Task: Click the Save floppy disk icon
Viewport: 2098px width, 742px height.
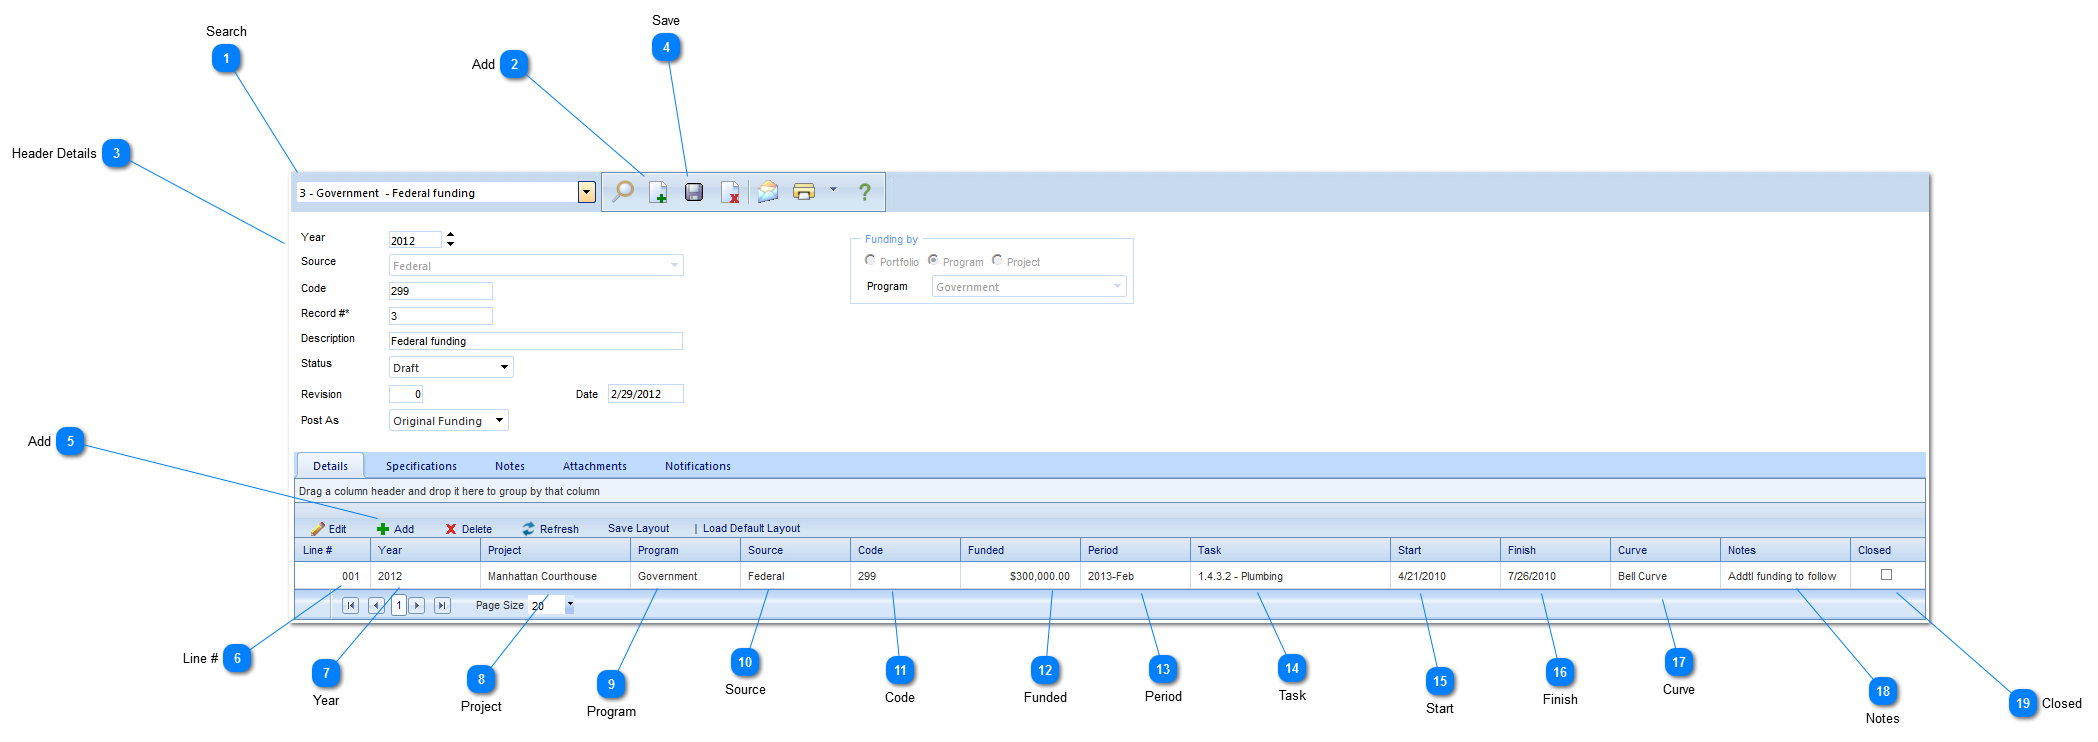Action: [694, 192]
